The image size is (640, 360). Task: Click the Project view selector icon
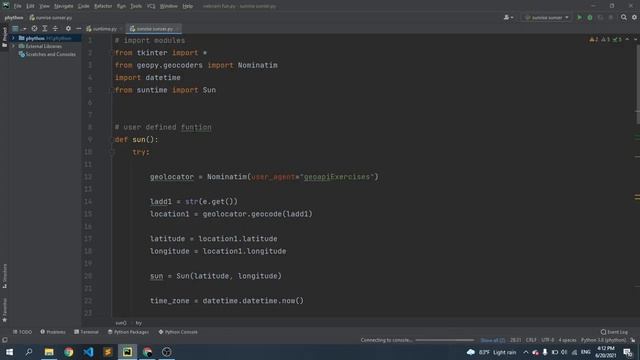pos(15,29)
